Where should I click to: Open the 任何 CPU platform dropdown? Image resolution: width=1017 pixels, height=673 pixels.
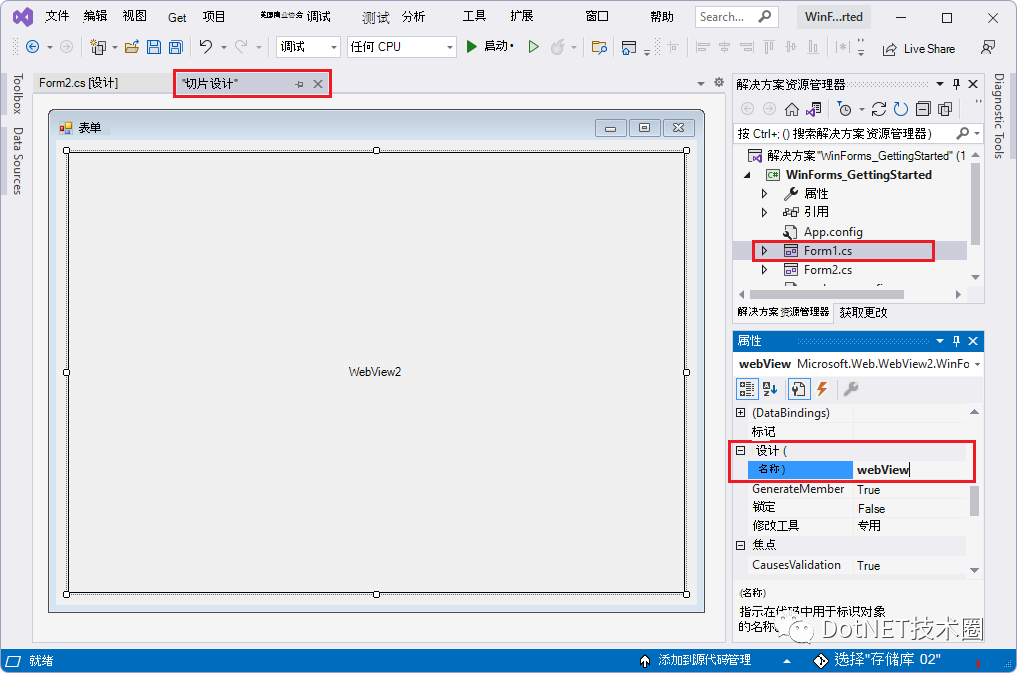450,47
